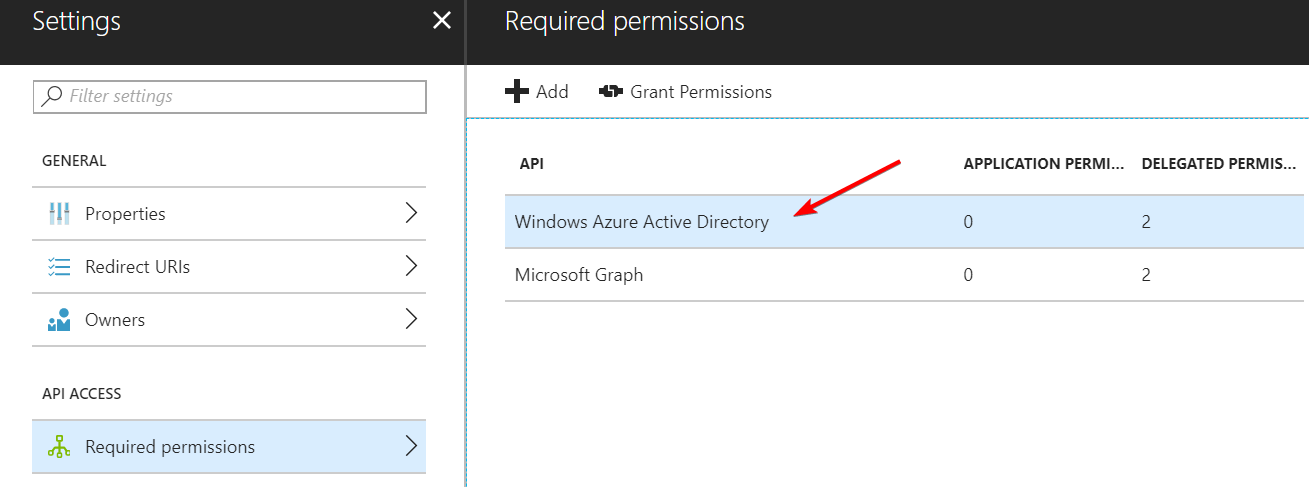Open the Redirect URIs settings item
1309x487 pixels.
229,267
